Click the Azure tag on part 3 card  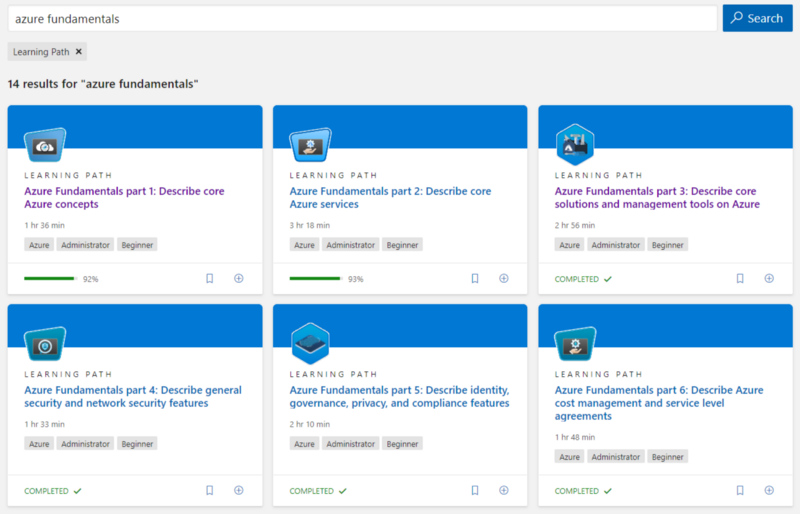tap(569, 245)
